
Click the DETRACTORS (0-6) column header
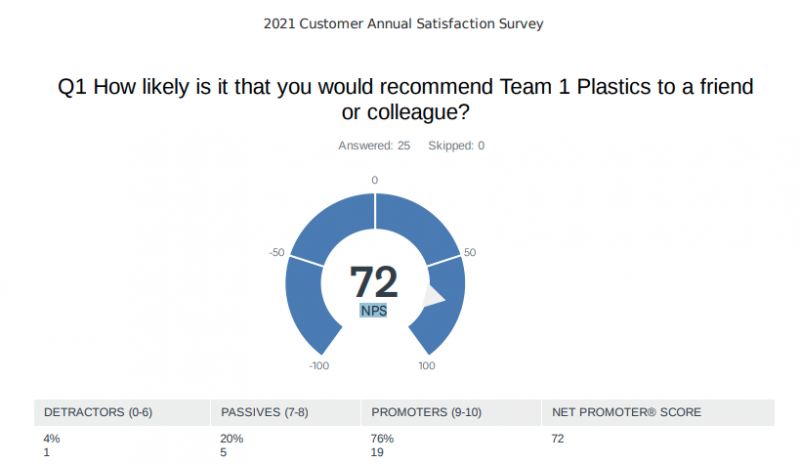click(x=98, y=412)
